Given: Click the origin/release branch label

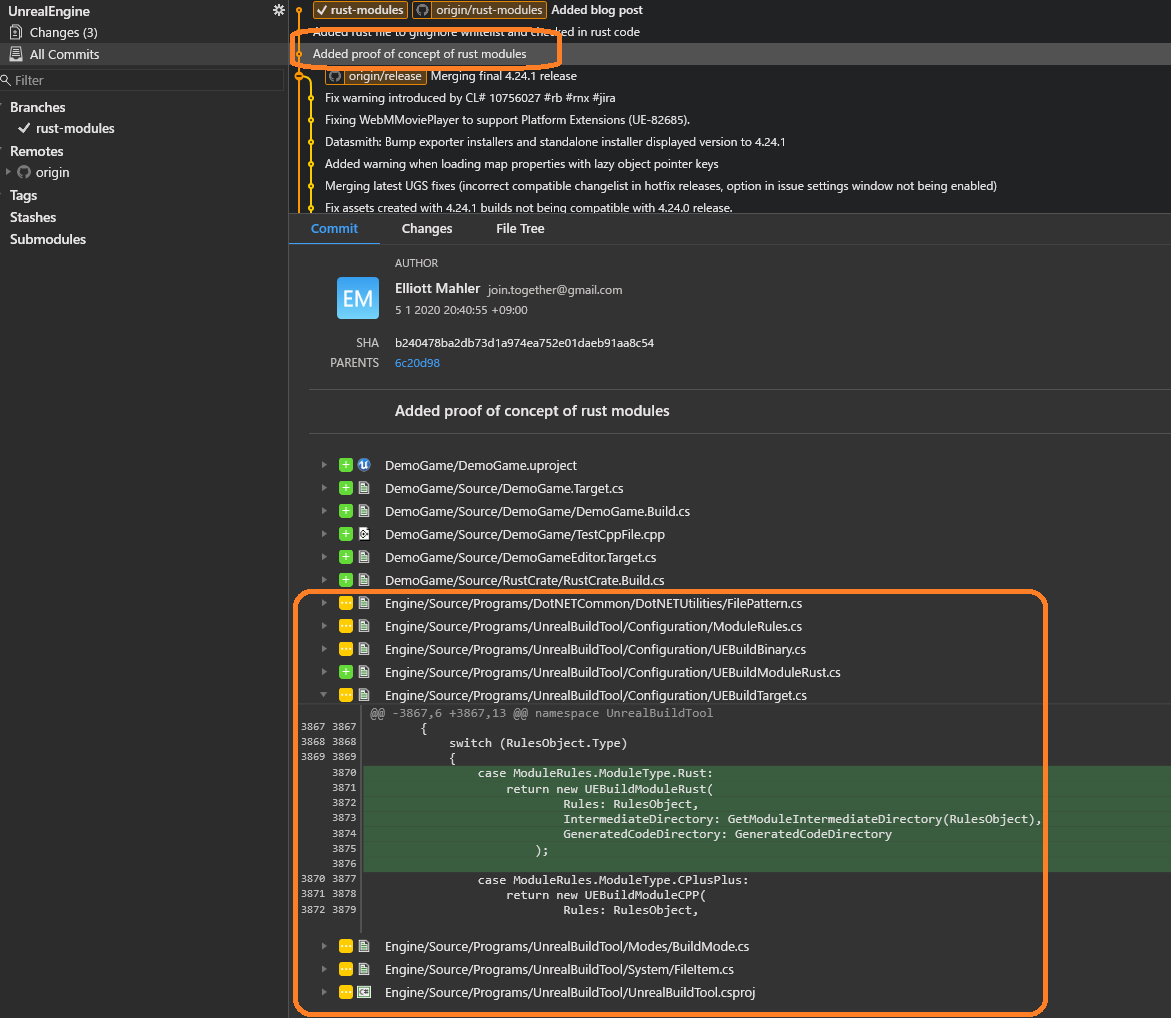Looking at the screenshot, I should point(376,76).
